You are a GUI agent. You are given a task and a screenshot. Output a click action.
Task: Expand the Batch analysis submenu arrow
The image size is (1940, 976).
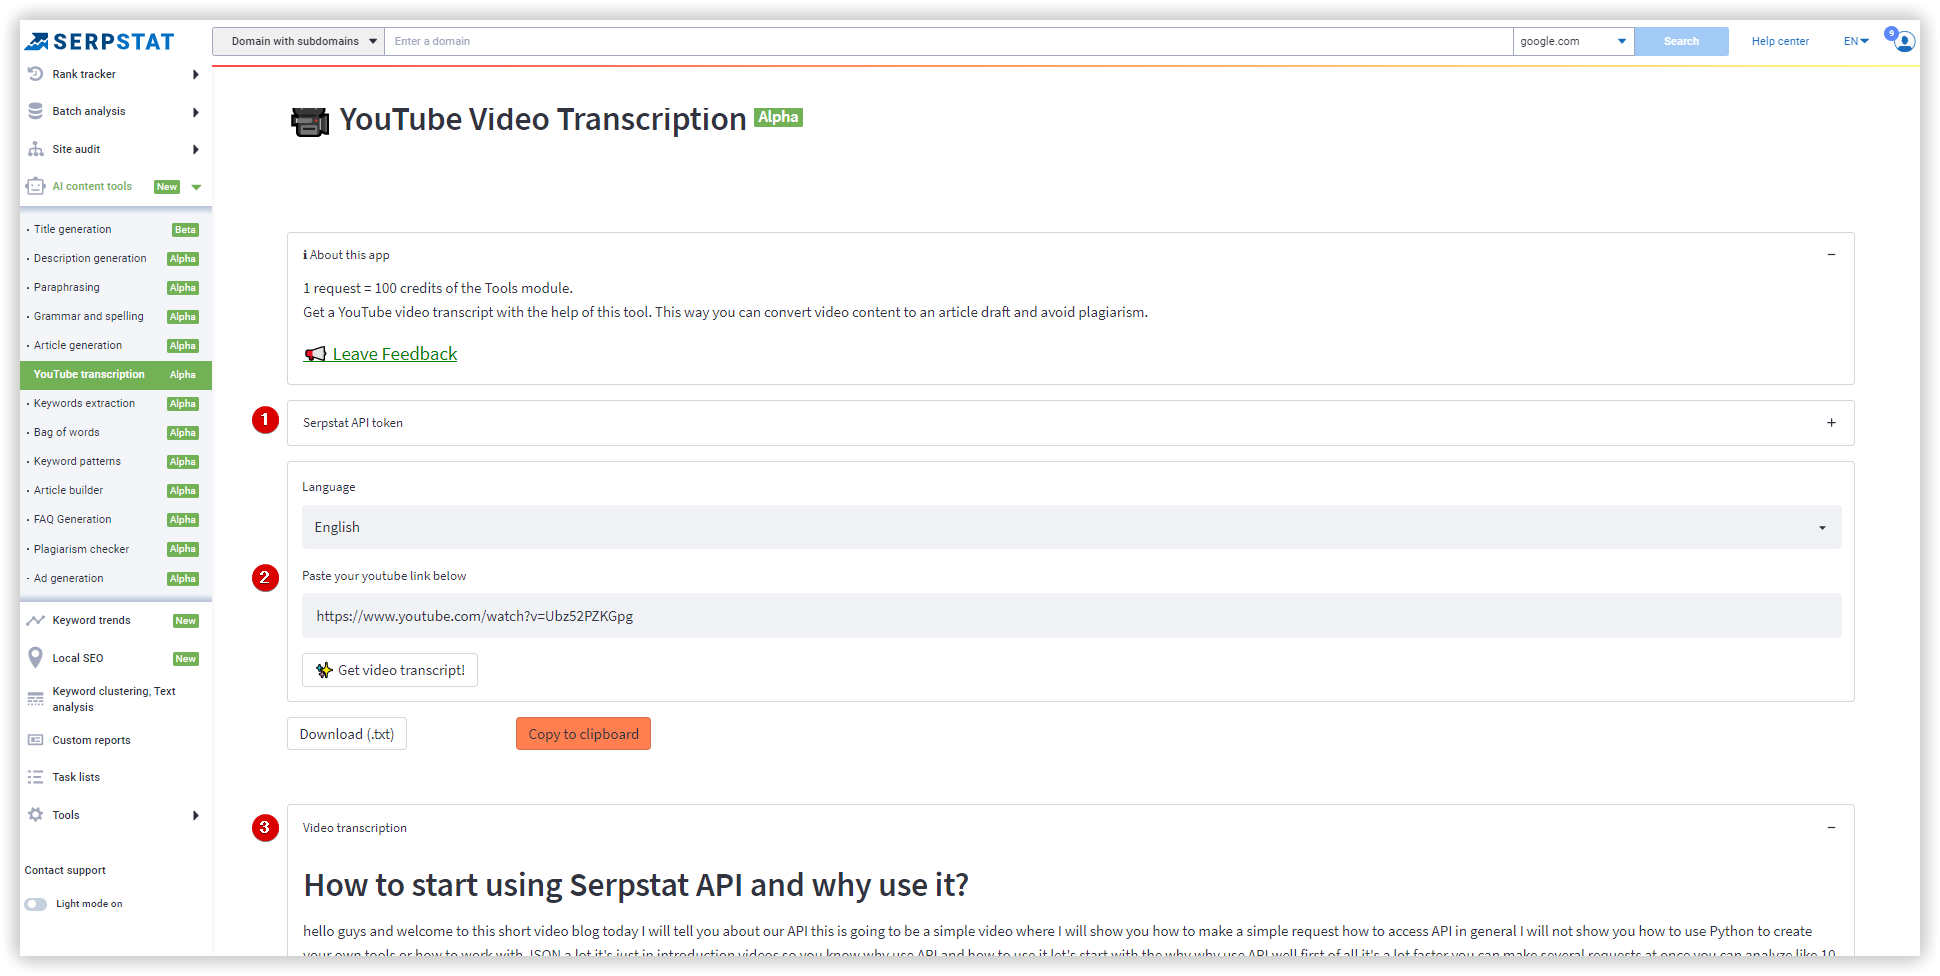coord(196,112)
